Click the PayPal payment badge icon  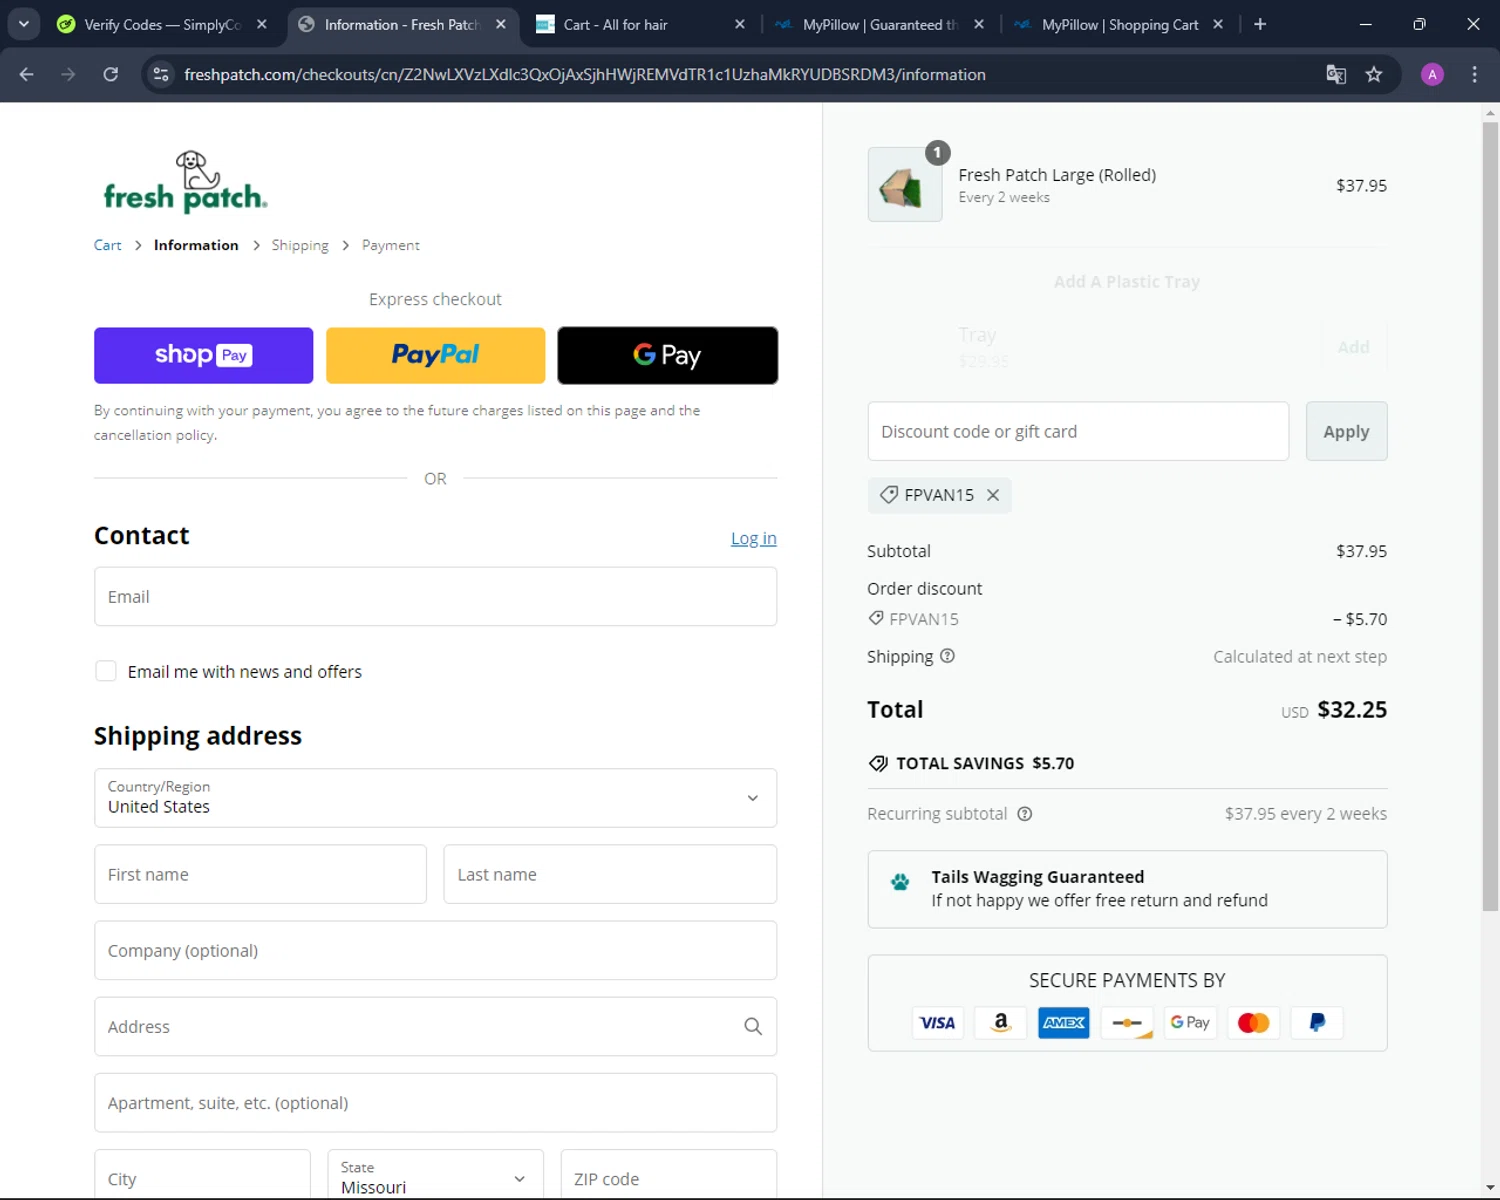coord(1317,1022)
